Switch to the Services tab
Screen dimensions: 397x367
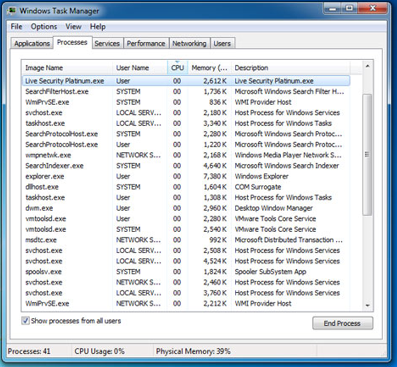[x=107, y=43]
